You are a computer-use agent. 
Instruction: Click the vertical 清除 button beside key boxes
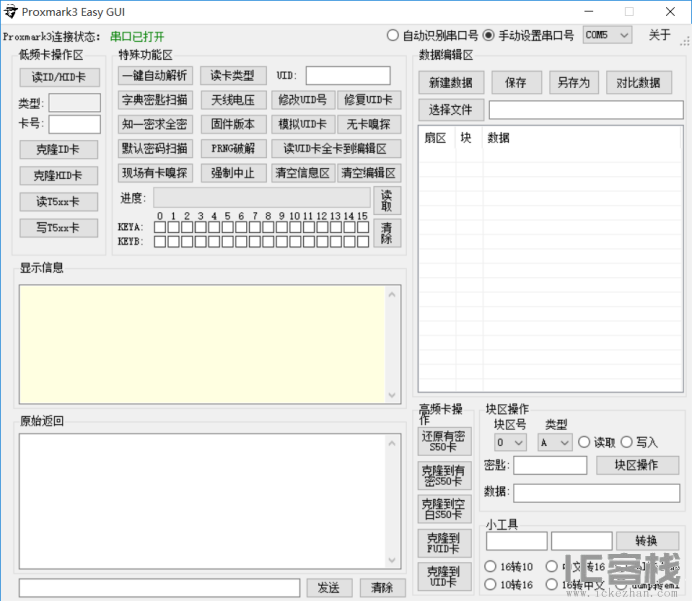coord(387,233)
